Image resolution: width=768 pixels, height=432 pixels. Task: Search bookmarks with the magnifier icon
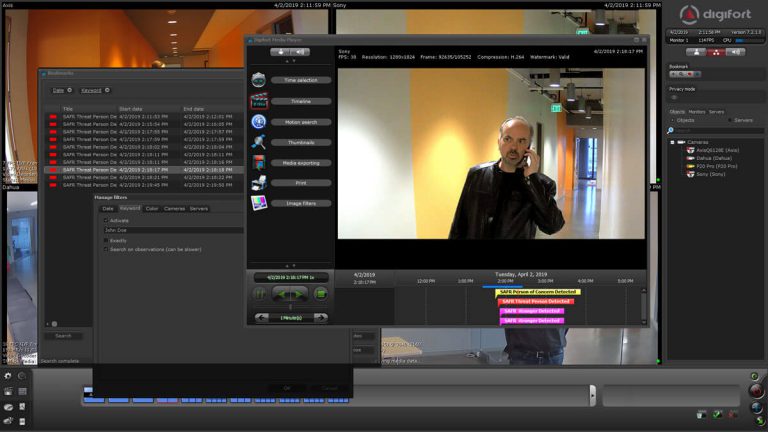(x=681, y=74)
